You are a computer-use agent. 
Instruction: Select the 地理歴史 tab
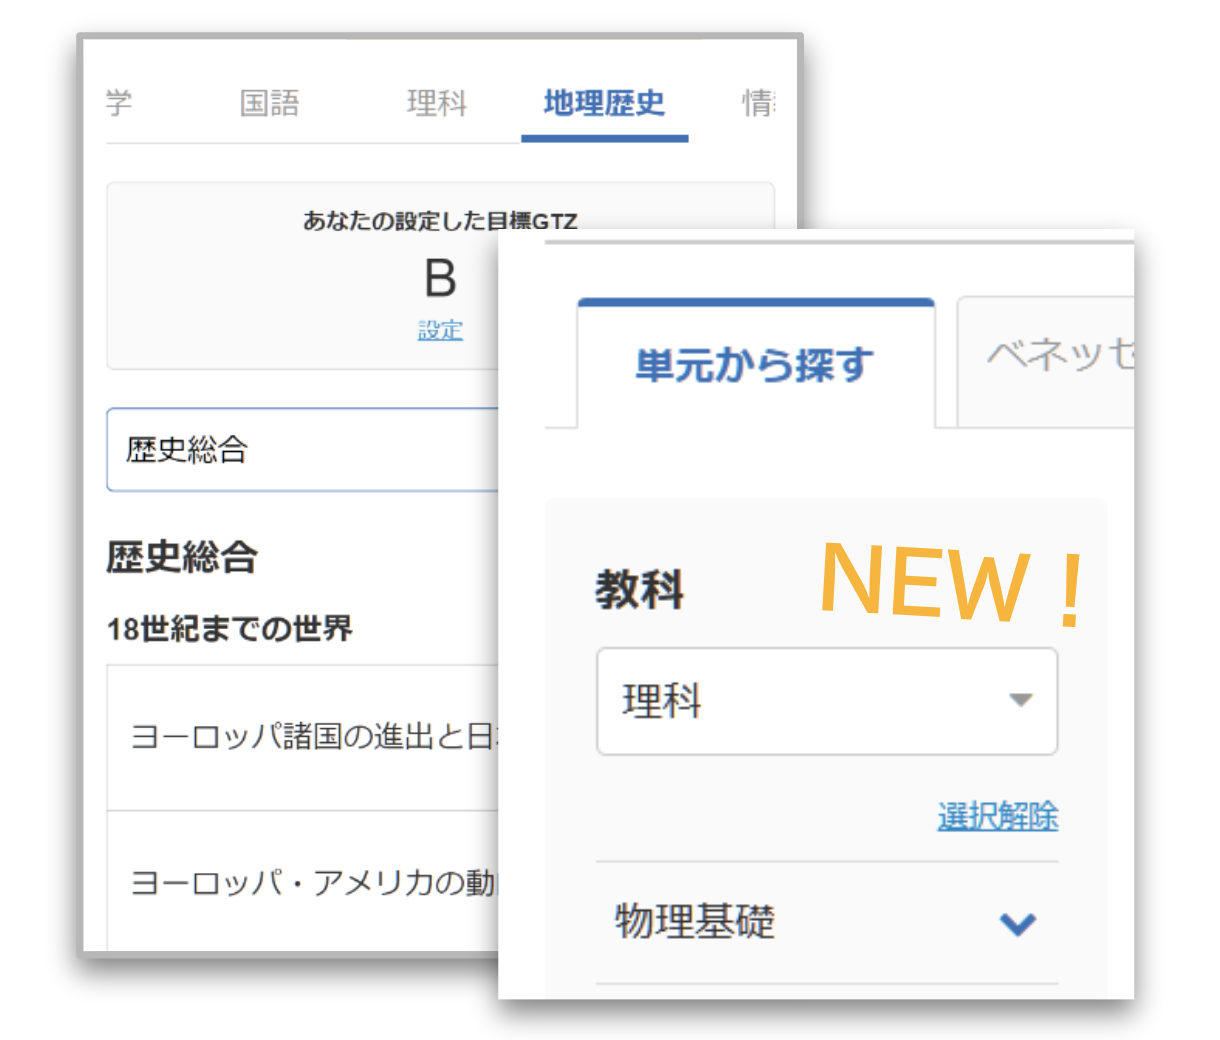coord(604,103)
